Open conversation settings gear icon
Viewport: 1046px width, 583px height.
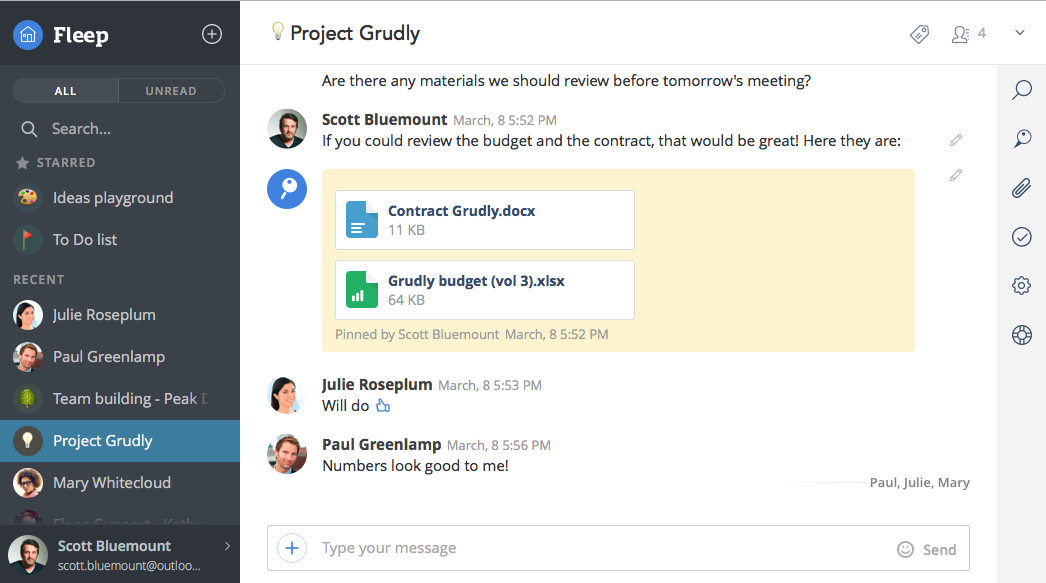click(1021, 286)
